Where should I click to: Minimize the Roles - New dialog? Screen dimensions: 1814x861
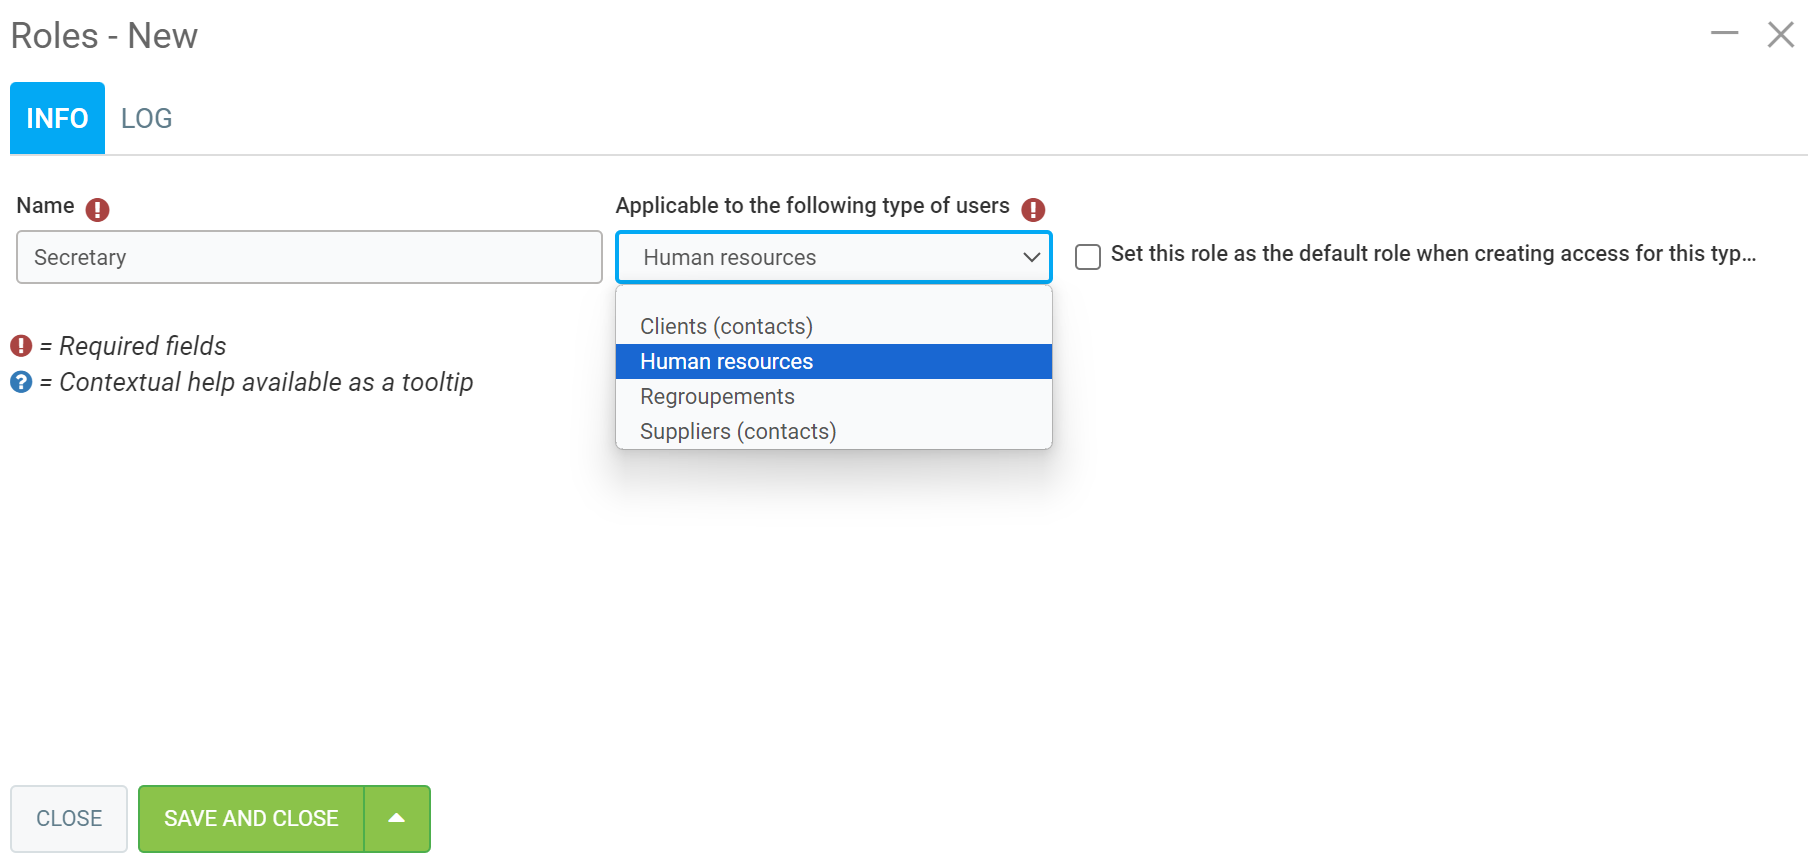[1724, 34]
